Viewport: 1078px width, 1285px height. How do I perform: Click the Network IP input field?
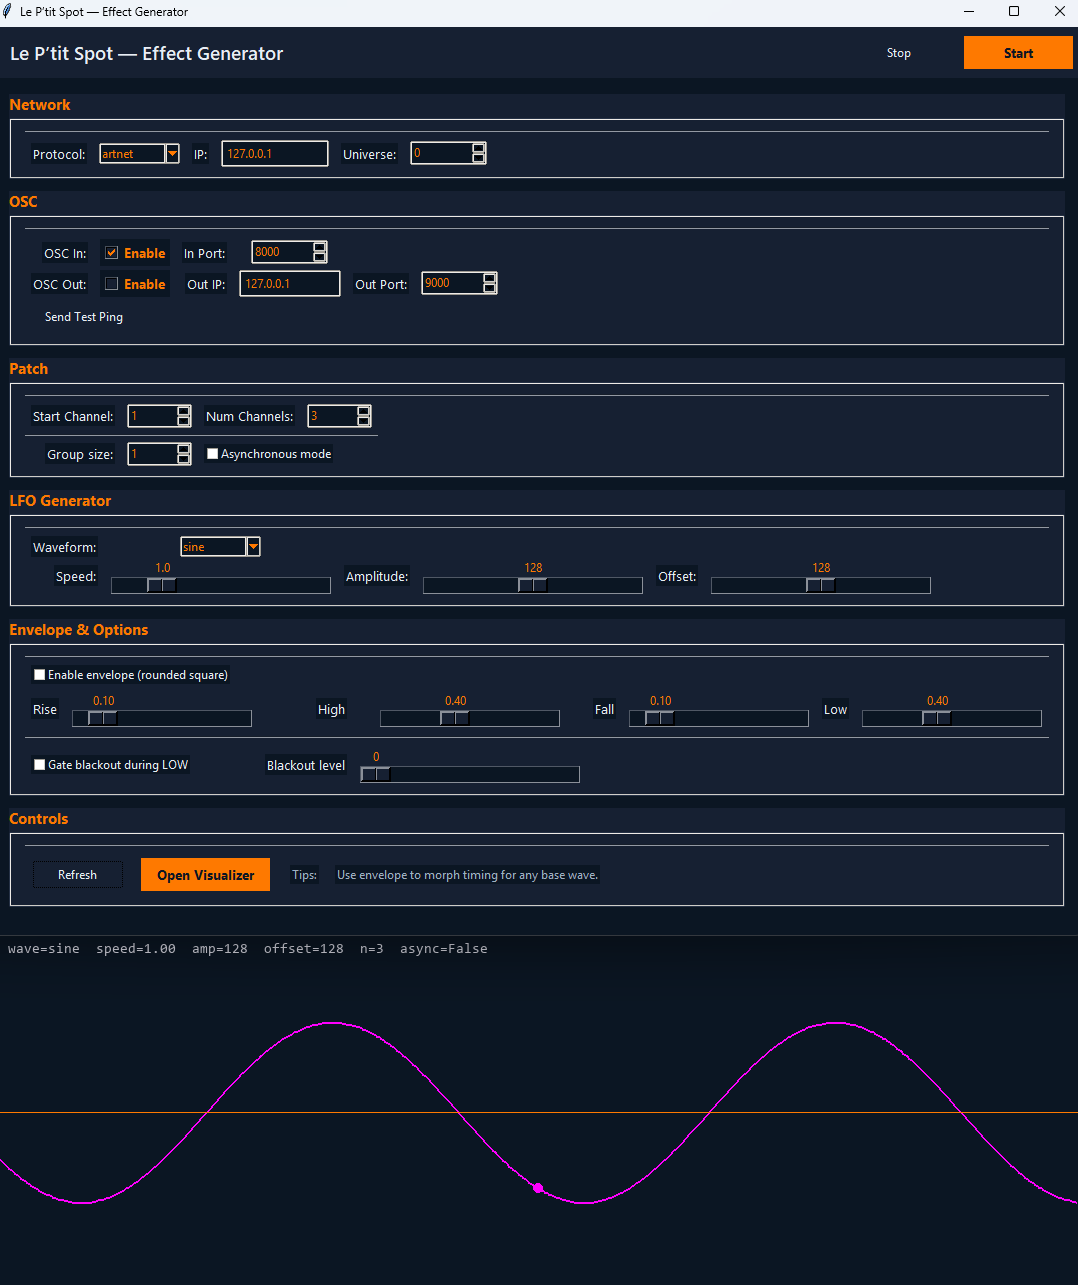tap(274, 154)
